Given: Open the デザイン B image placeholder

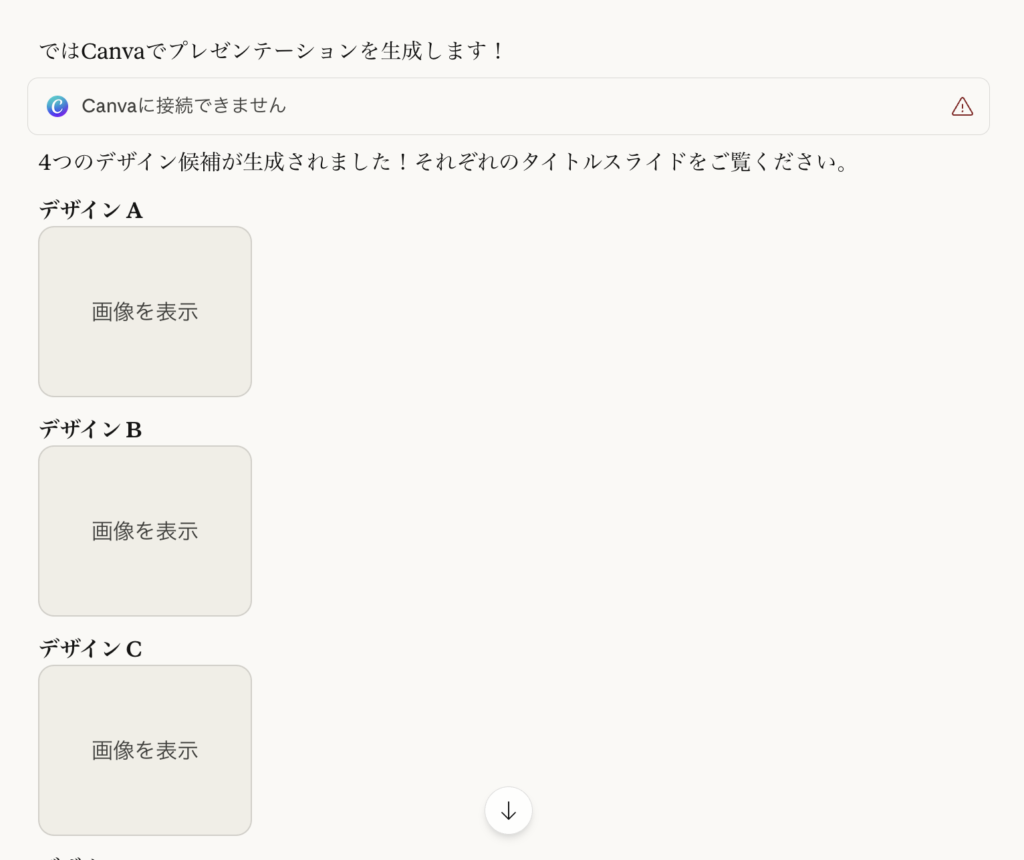Looking at the screenshot, I should [x=145, y=531].
